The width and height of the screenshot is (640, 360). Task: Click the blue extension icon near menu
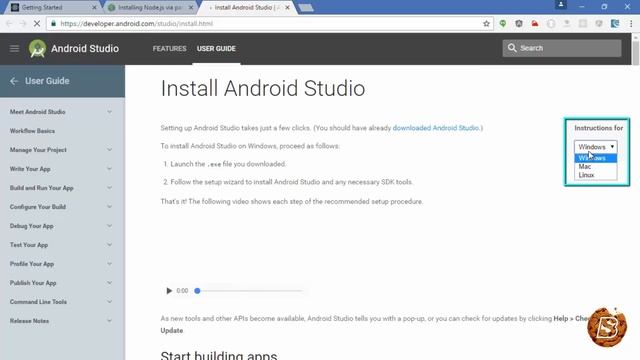615,24
